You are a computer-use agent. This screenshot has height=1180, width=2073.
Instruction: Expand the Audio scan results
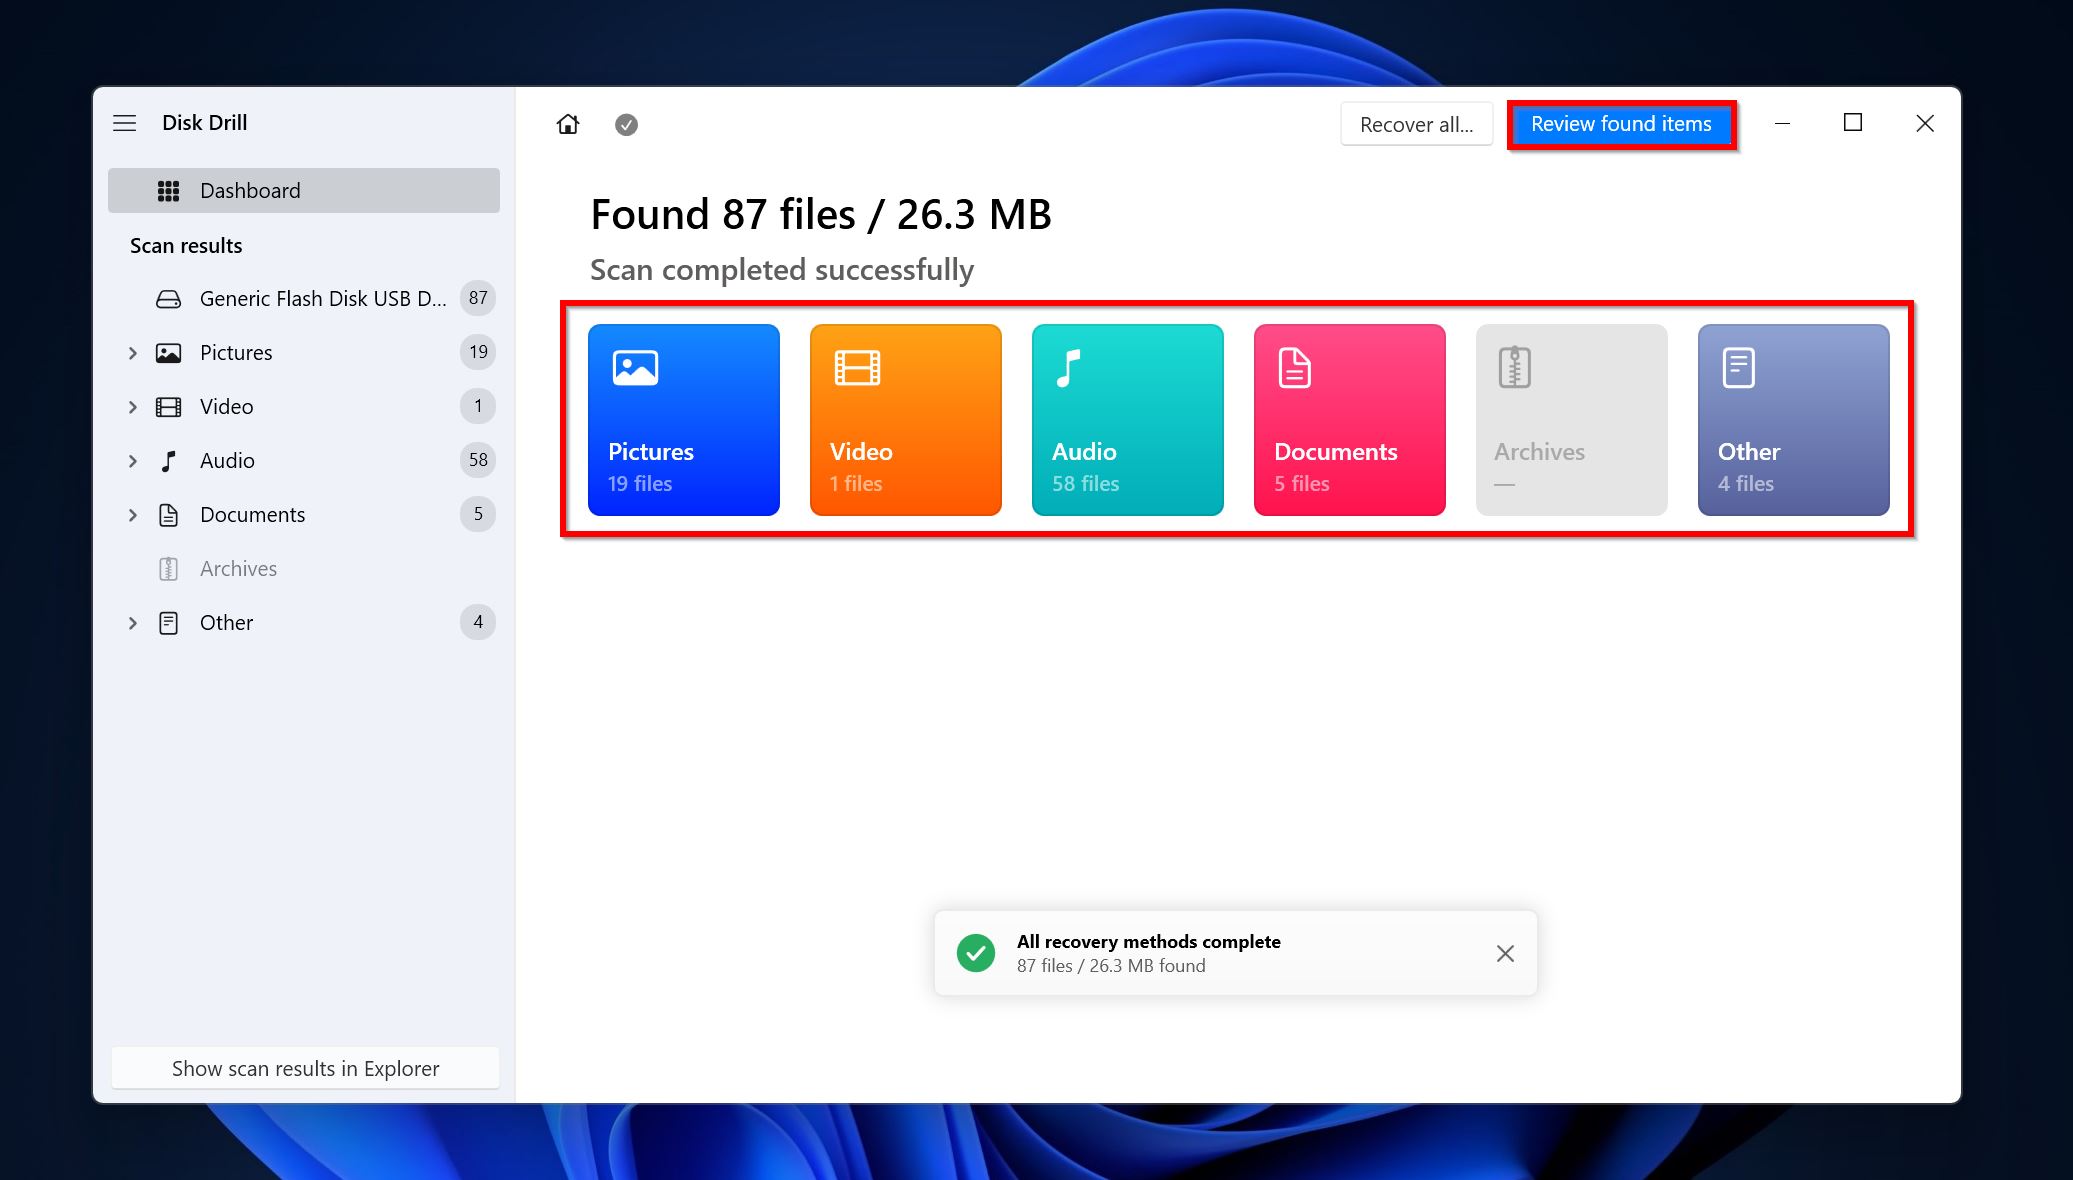[x=132, y=460]
